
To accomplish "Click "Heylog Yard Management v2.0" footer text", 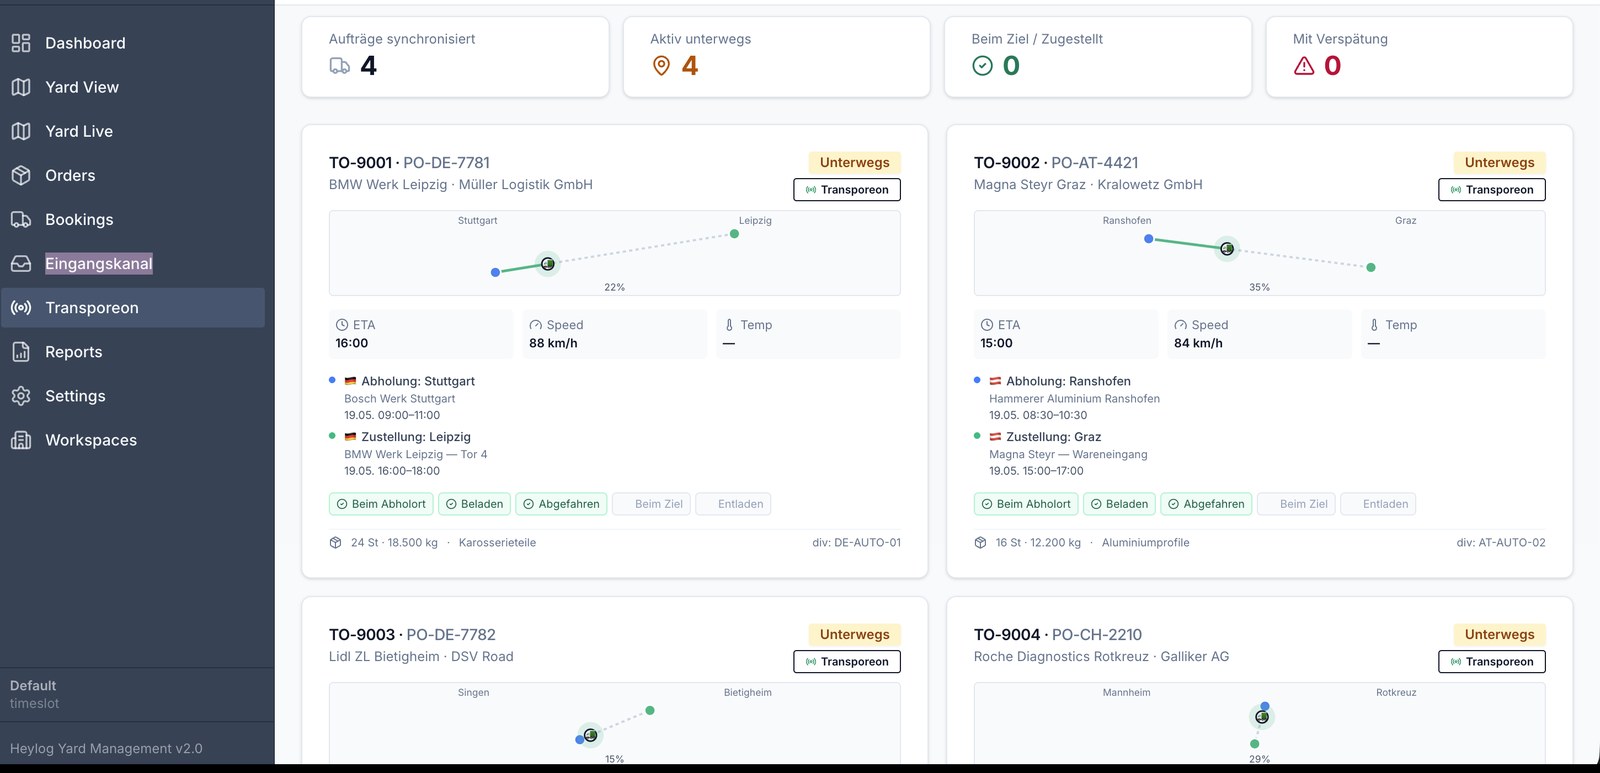I will pos(106,749).
